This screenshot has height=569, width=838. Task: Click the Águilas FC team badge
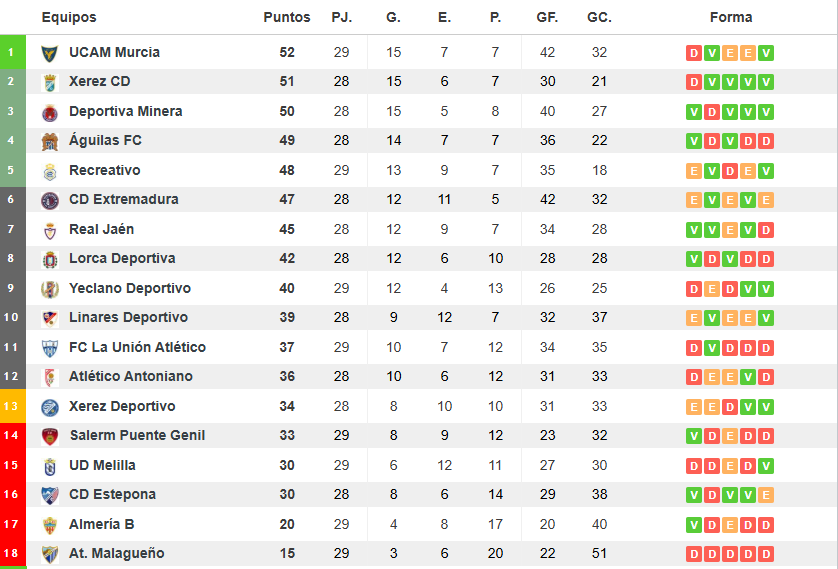tap(50, 141)
